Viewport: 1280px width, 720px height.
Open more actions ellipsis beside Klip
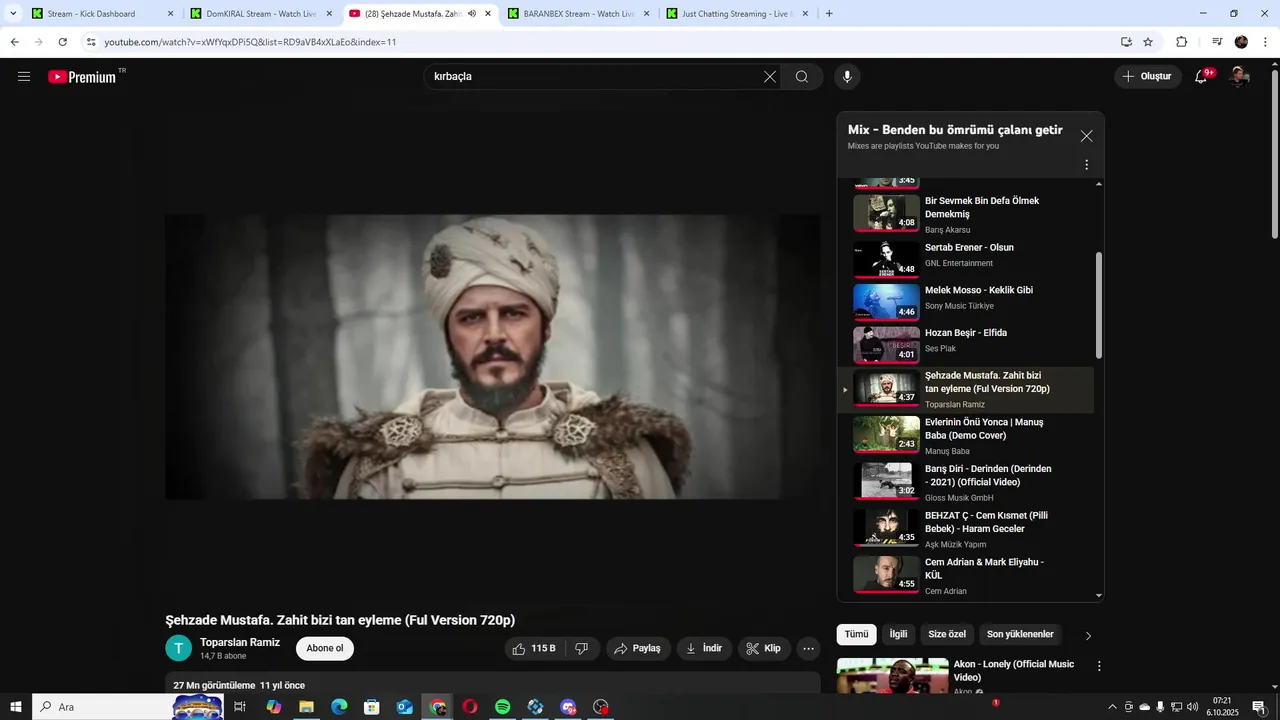pyautogui.click(x=809, y=649)
